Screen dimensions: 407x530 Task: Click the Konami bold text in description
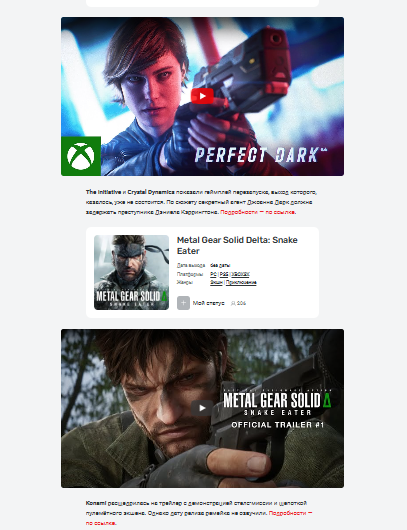coord(96,503)
